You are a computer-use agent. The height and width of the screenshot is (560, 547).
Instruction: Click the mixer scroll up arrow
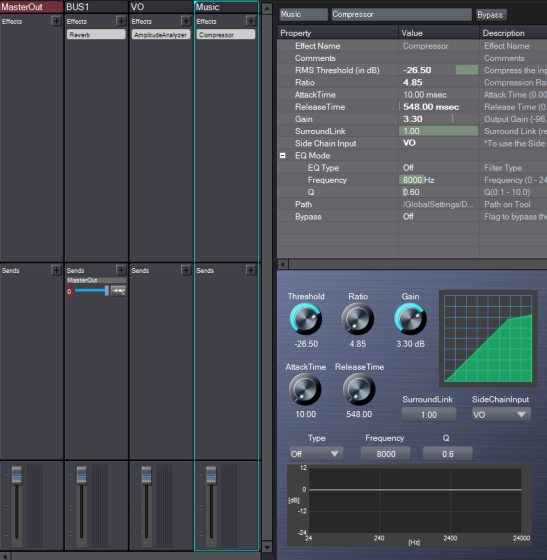click(267, 9)
